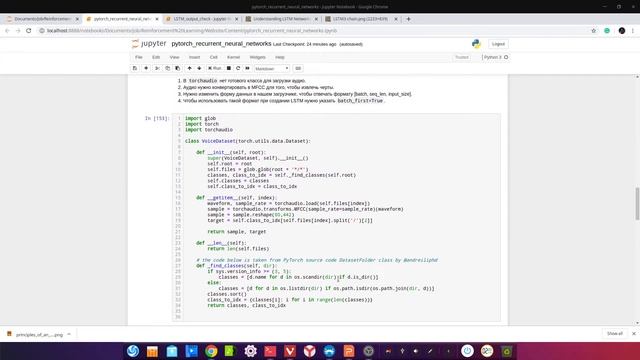This screenshot has width=640, height=360.
Task: Open the Kernel menu
Action: pos(233,57)
